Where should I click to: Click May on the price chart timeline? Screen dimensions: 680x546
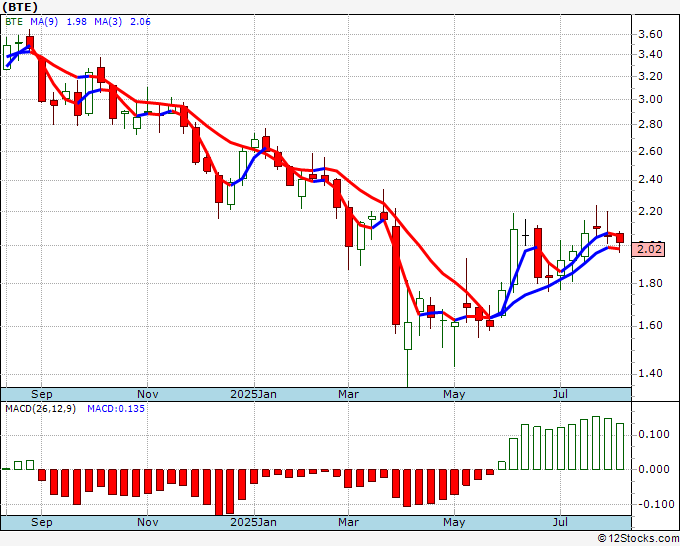coord(454,394)
